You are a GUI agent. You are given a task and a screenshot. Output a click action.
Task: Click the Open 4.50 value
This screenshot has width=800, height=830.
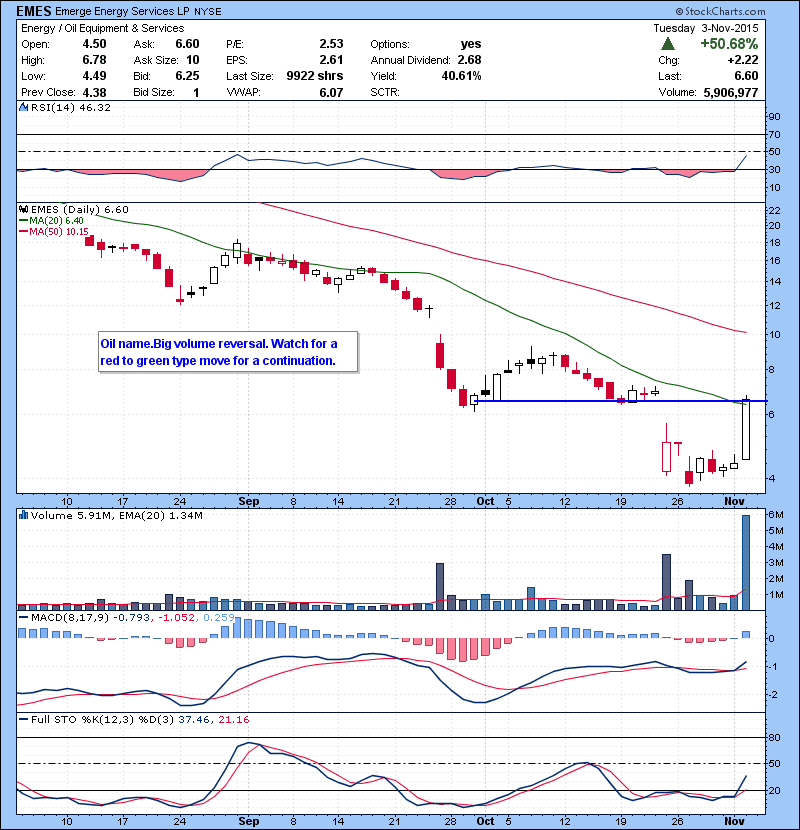point(94,44)
